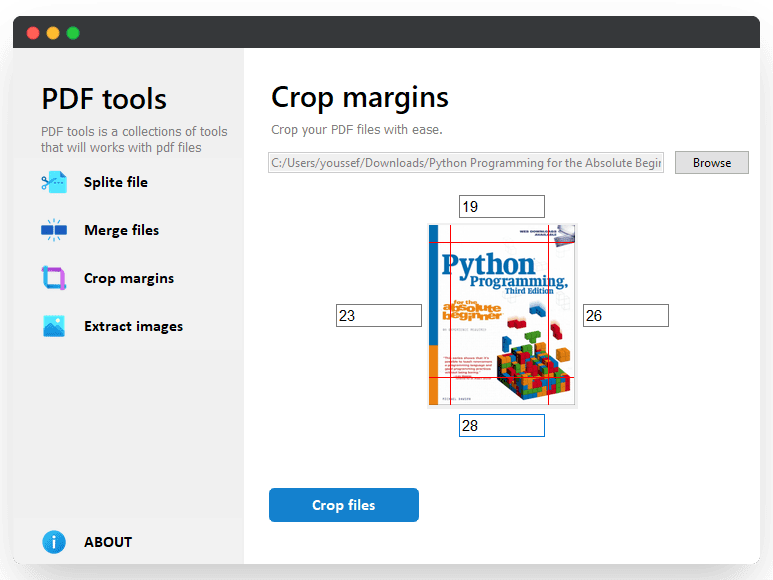The width and height of the screenshot is (773, 580).
Task: Click the Python book cover preview
Action: 502,315
